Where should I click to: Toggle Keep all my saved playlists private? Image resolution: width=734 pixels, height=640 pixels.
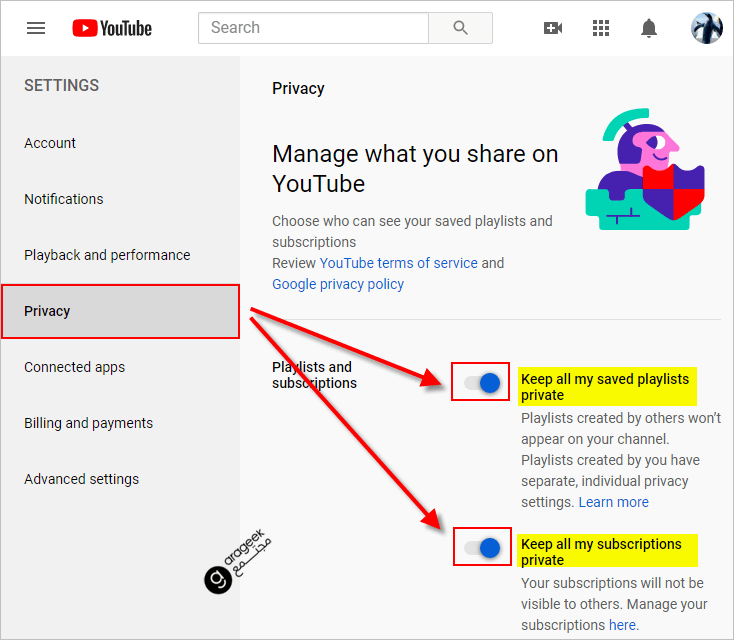click(x=481, y=383)
